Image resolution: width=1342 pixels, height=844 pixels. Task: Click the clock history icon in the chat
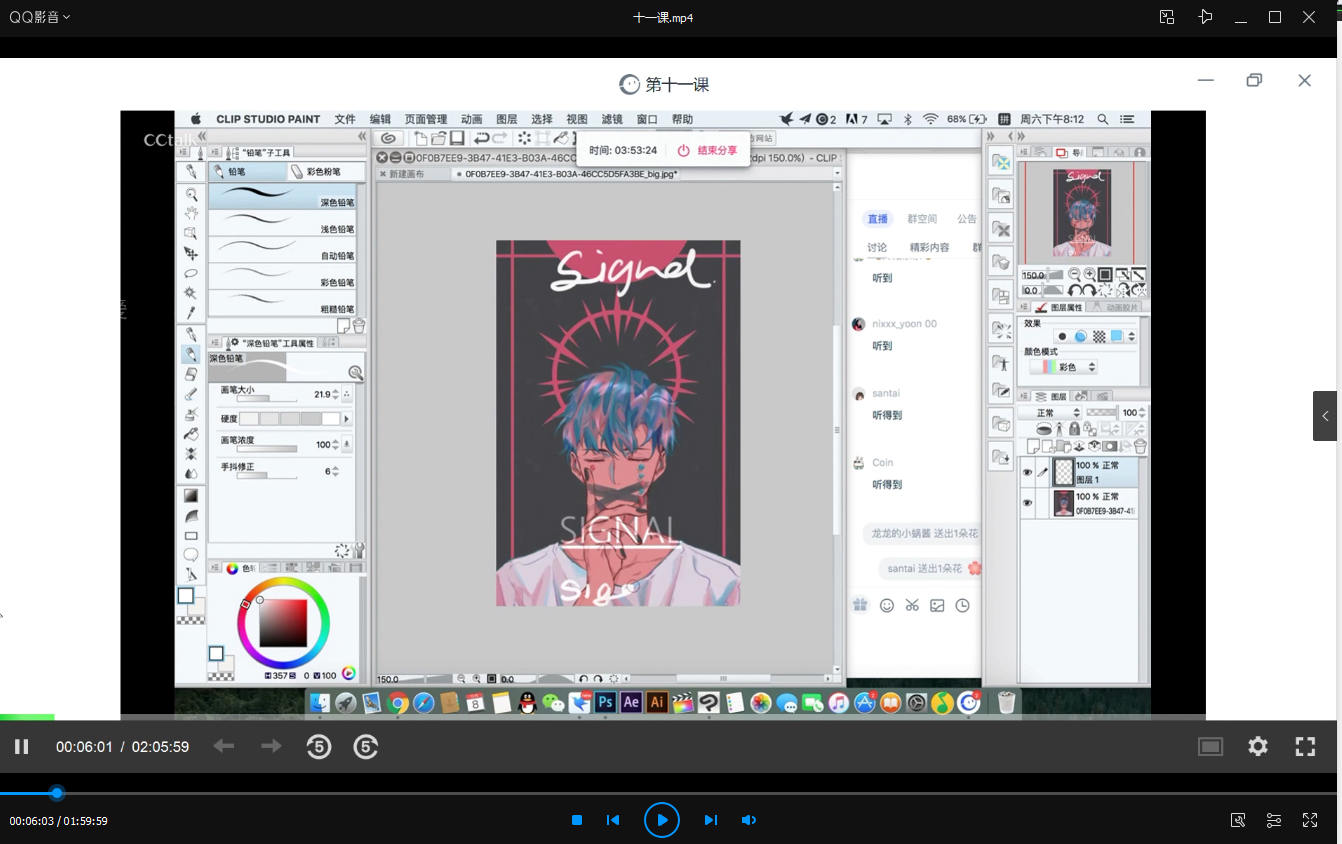[962, 605]
